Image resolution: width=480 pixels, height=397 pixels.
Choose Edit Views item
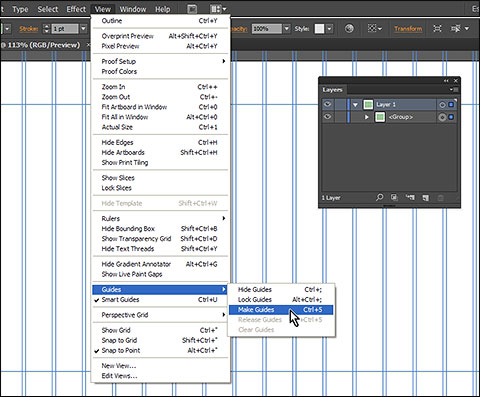tap(159, 376)
